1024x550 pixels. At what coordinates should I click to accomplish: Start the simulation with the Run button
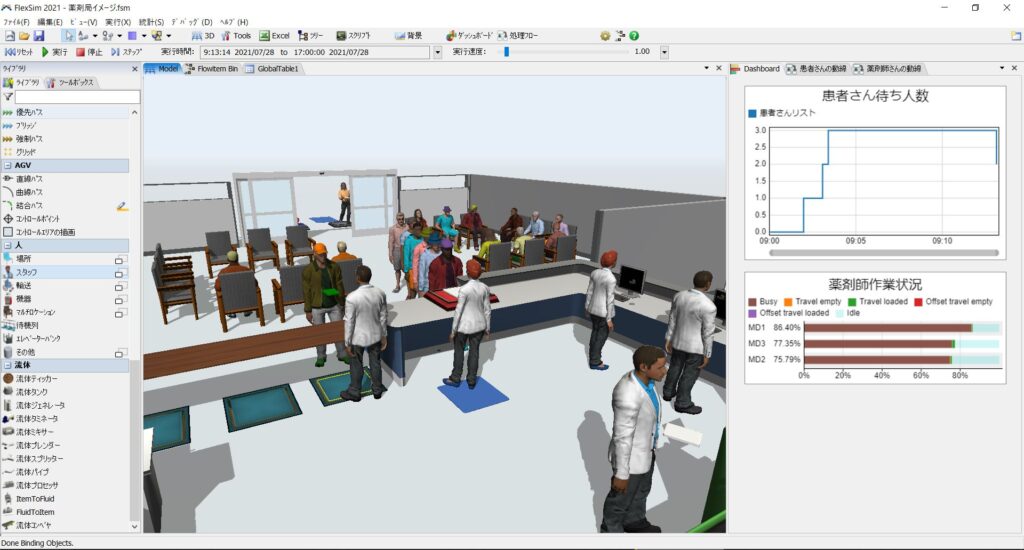click(54, 52)
